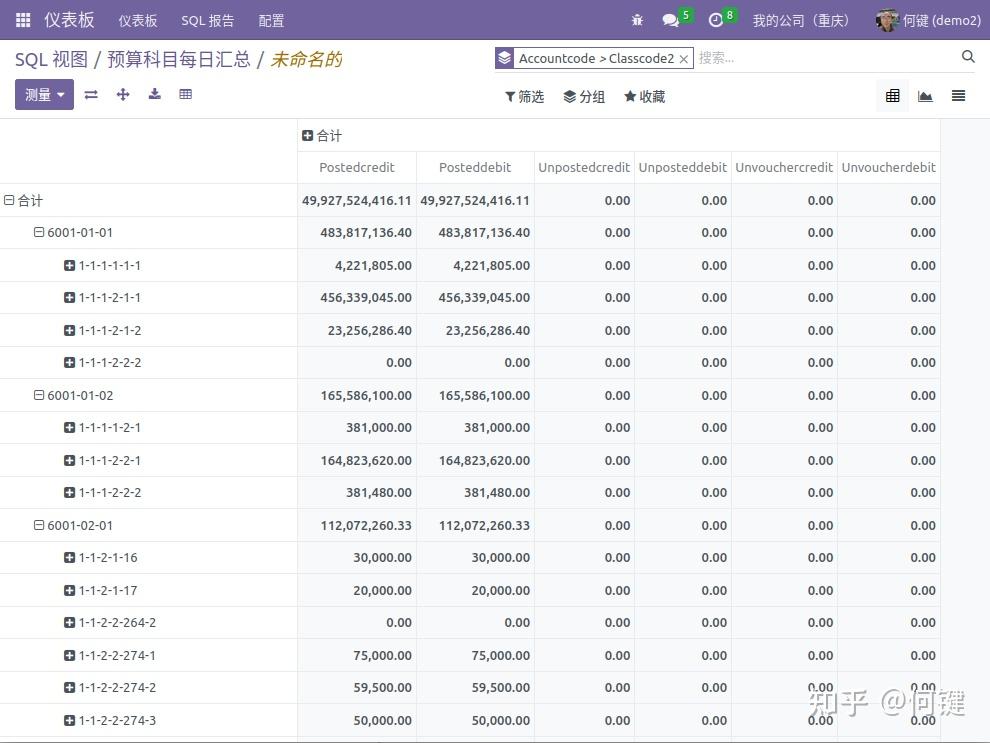Expand the 1-1-1-1-1-1 row

click(x=68, y=265)
